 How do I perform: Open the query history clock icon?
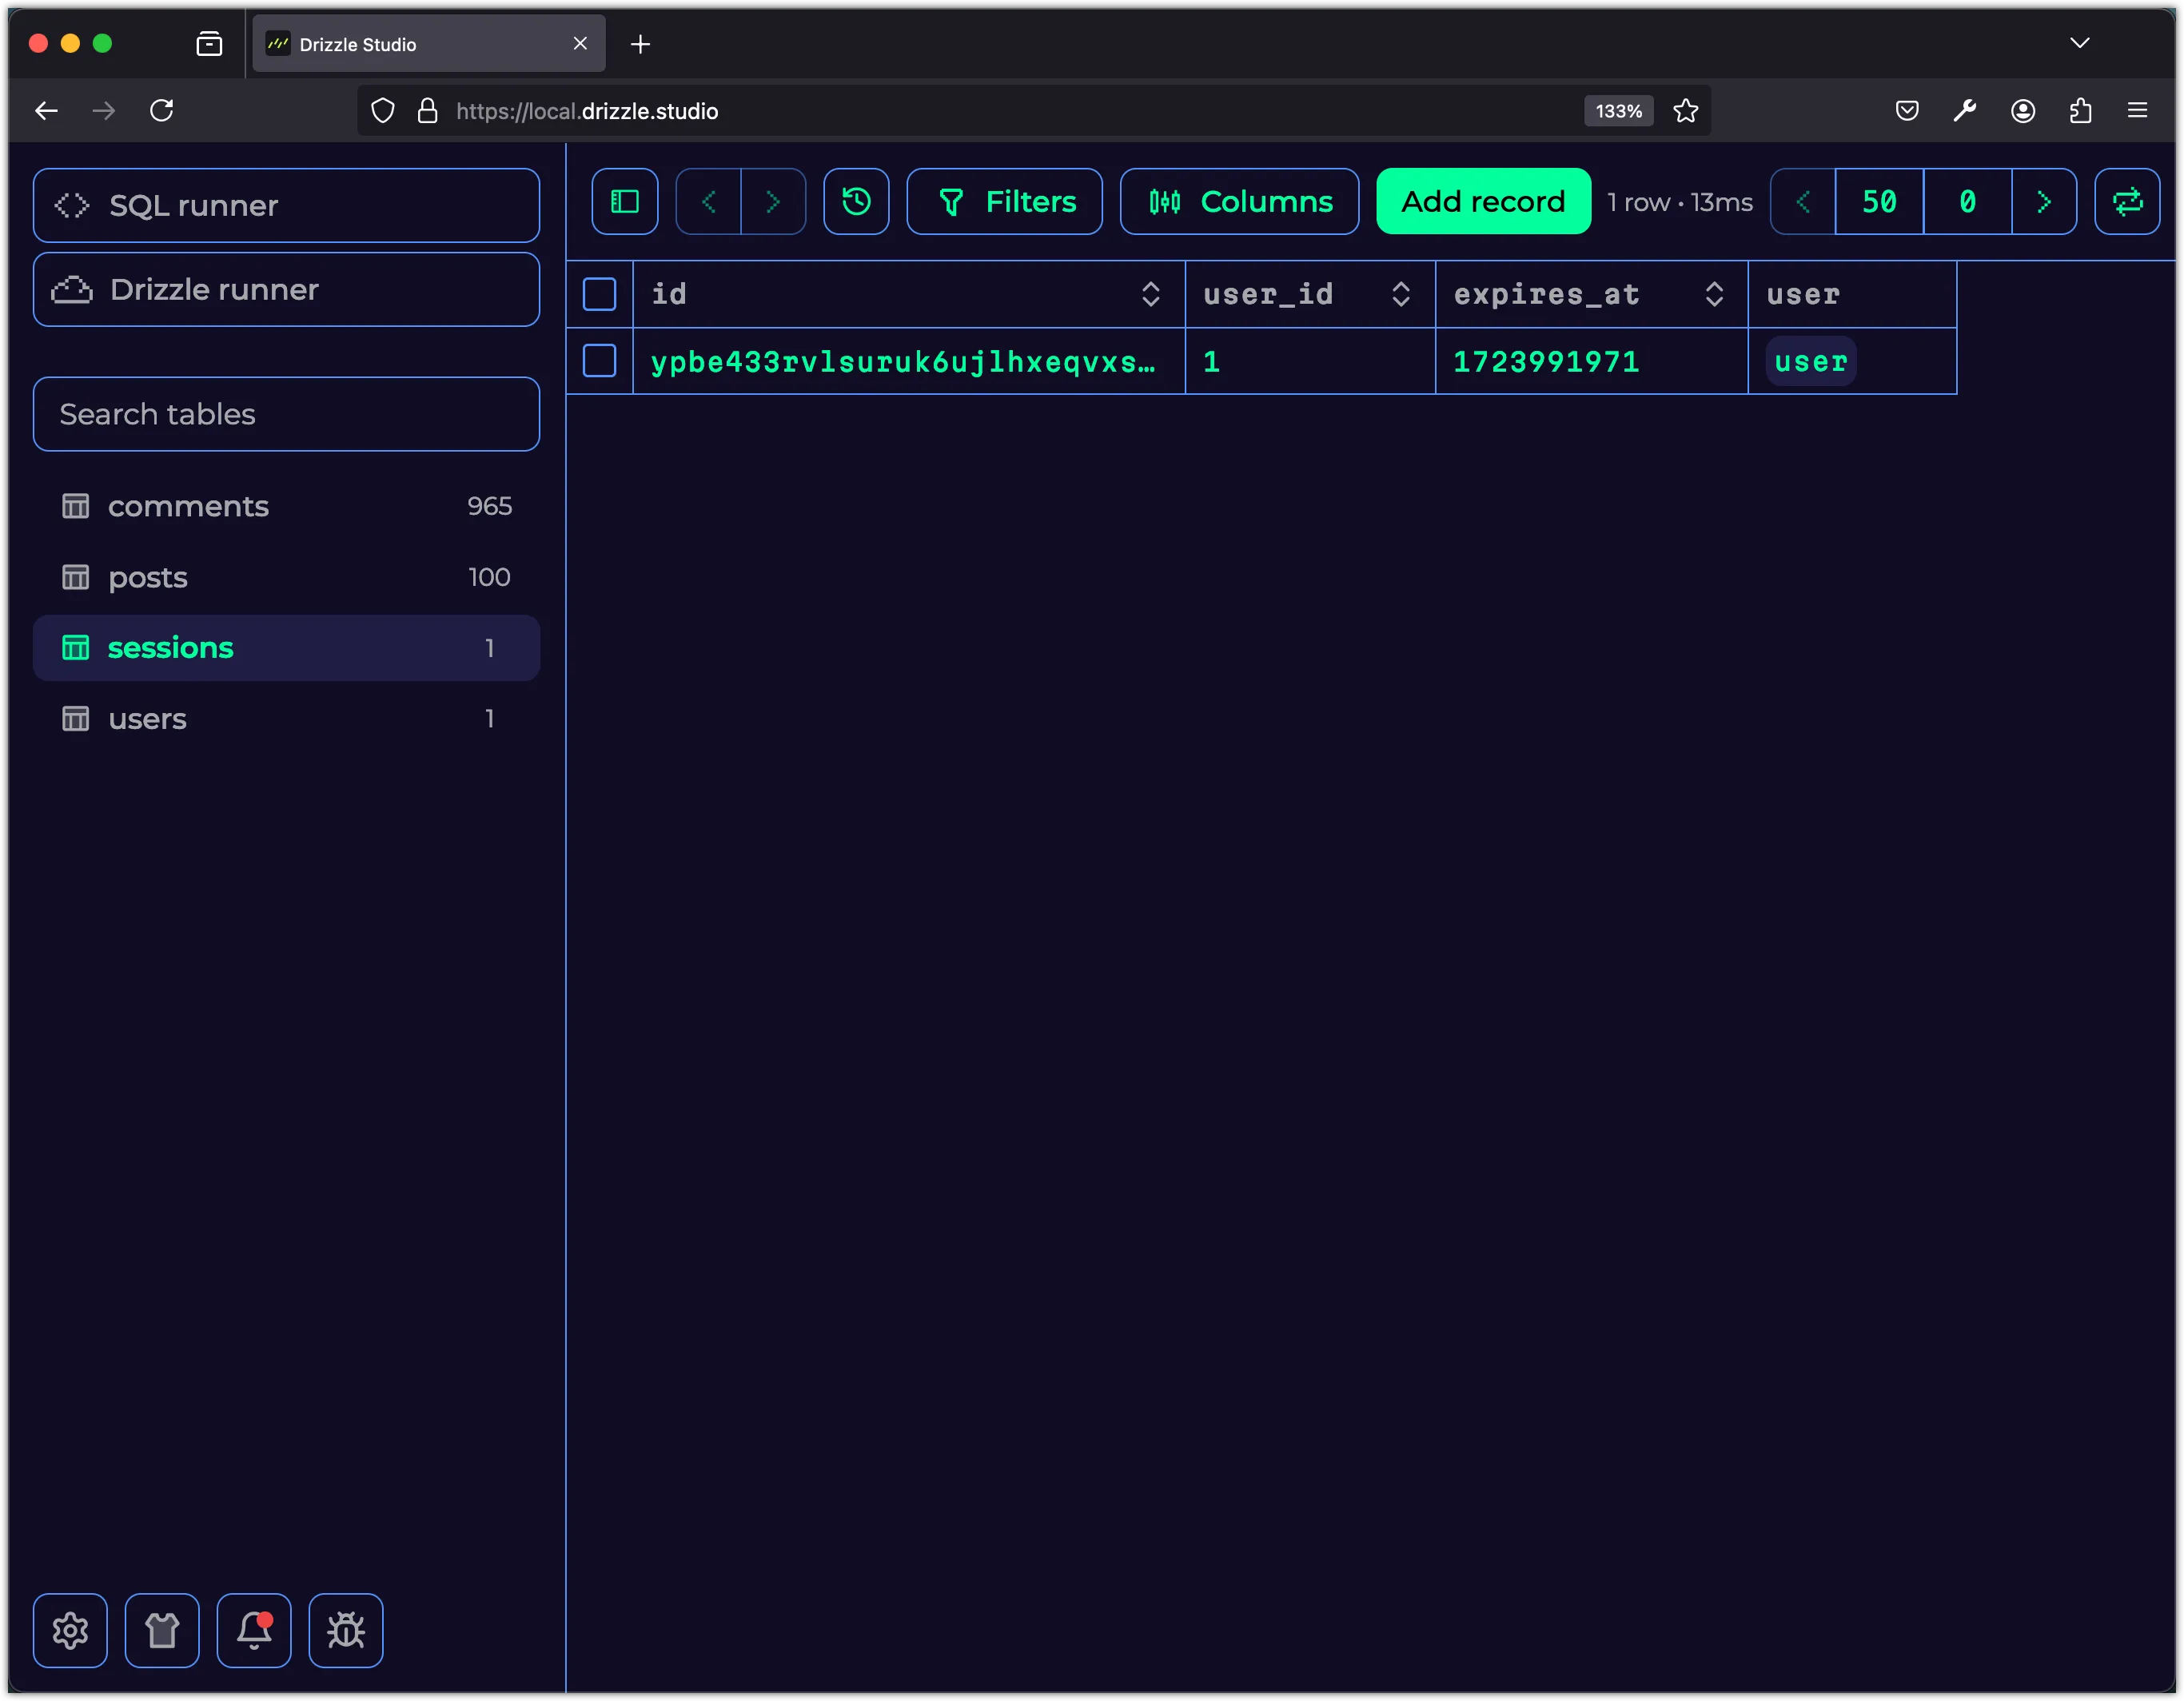856,201
